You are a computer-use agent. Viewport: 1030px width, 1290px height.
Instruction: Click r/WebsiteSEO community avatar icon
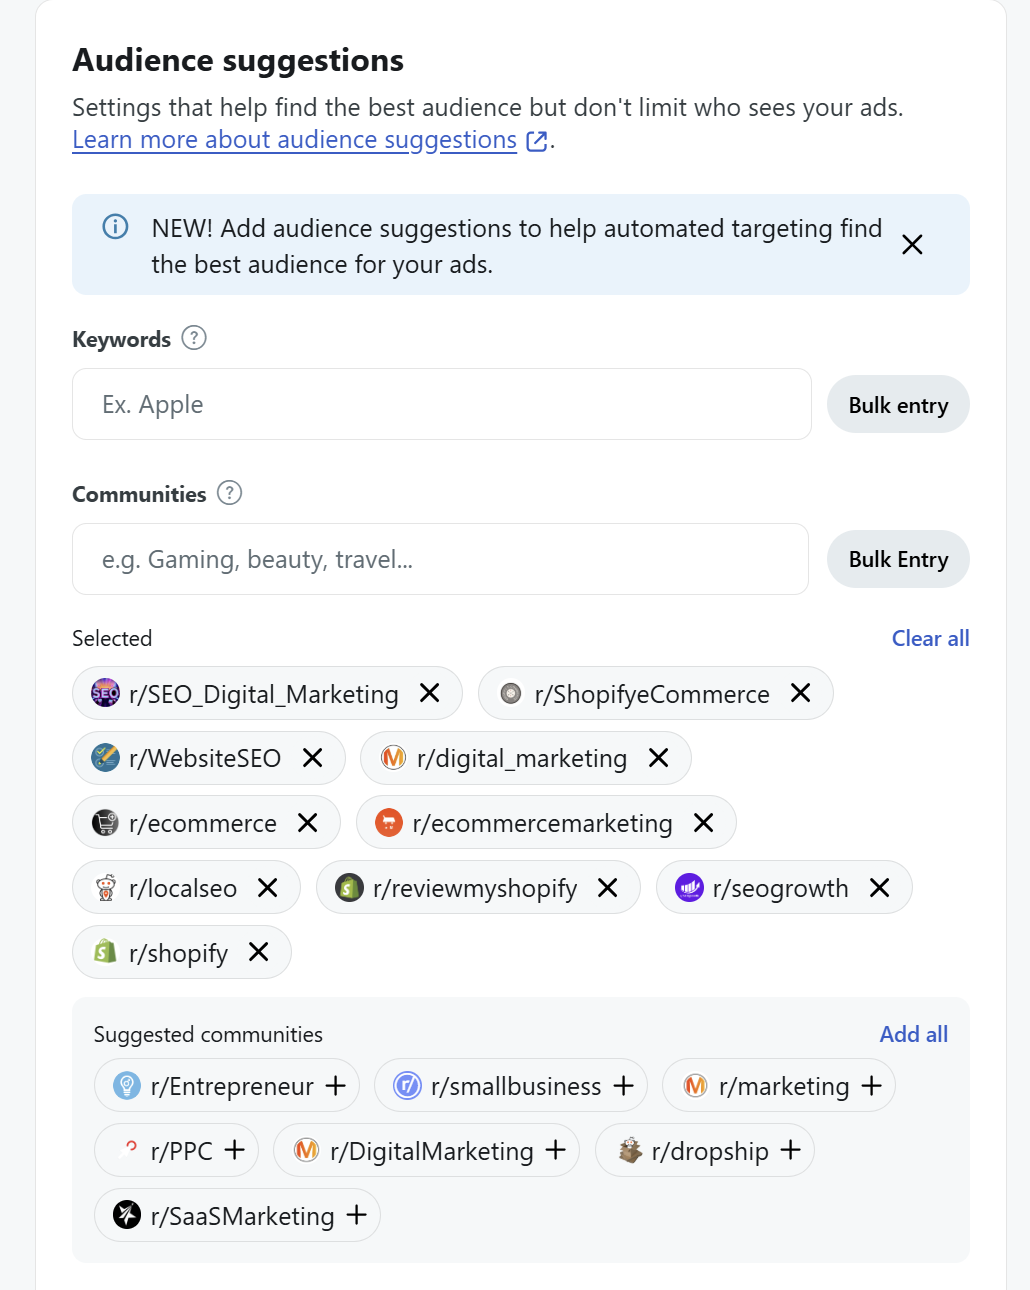(x=105, y=757)
